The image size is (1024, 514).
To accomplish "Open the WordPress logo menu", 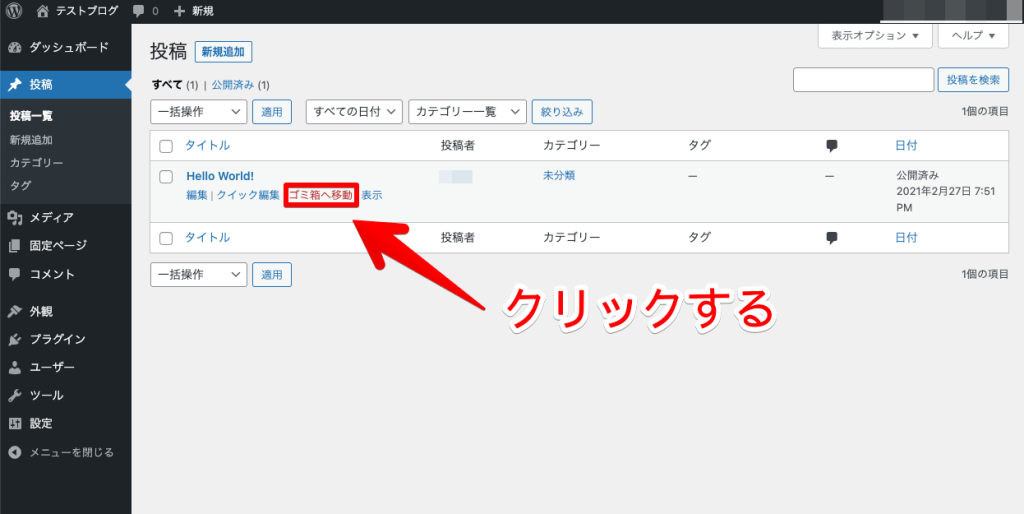I will pyautogui.click(x=14, y=10).
